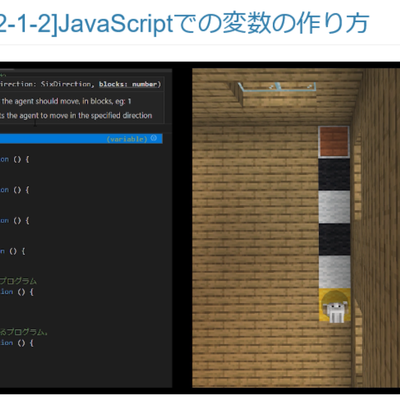Click the lesson video thumbnail
This screenshot has width=400, height=400.
pyautogui.click(x=200, y=228)
